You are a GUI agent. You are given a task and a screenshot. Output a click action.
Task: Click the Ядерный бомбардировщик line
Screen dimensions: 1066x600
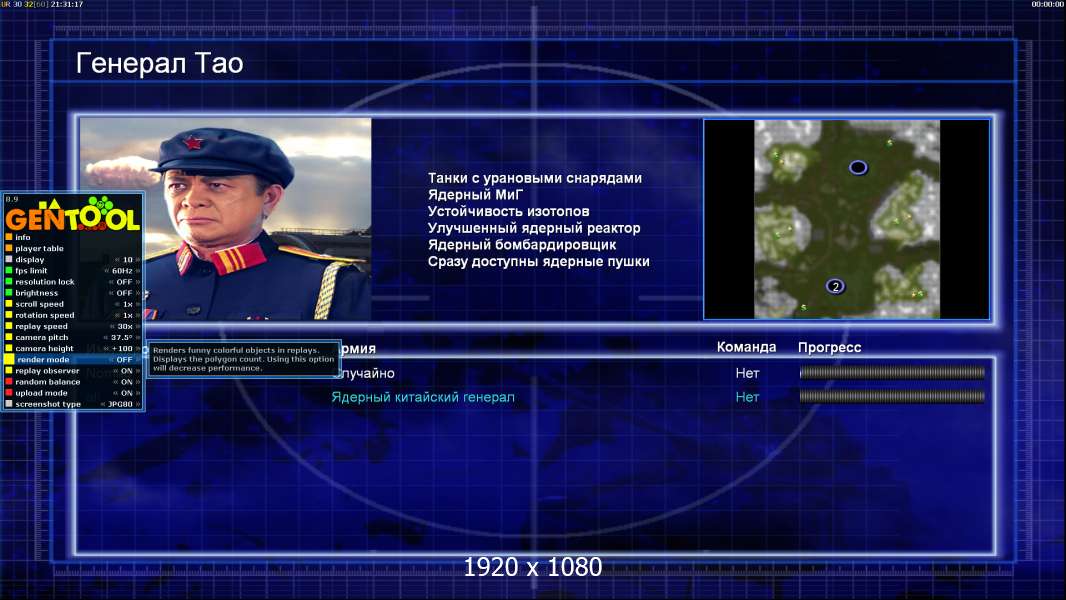click(x=522, y=245)
